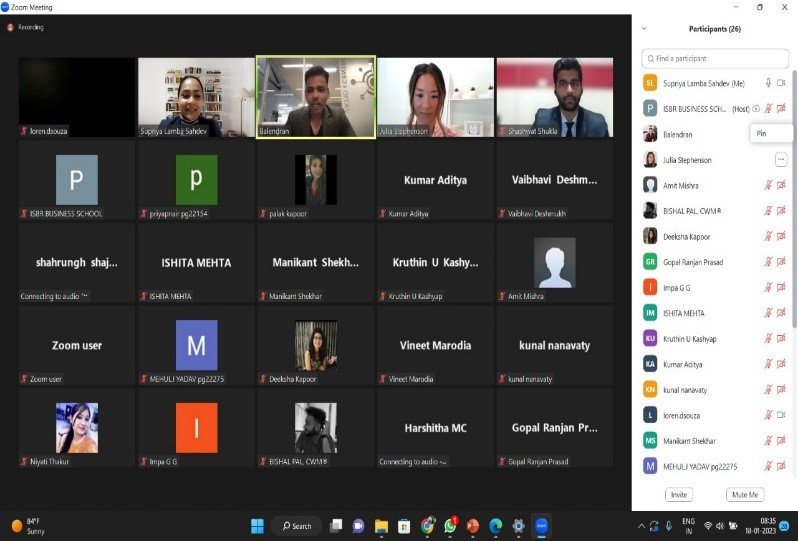The image size is (798, 541).
Task: Collapse the Participants panel with the chevron
Action: [644, 29]
